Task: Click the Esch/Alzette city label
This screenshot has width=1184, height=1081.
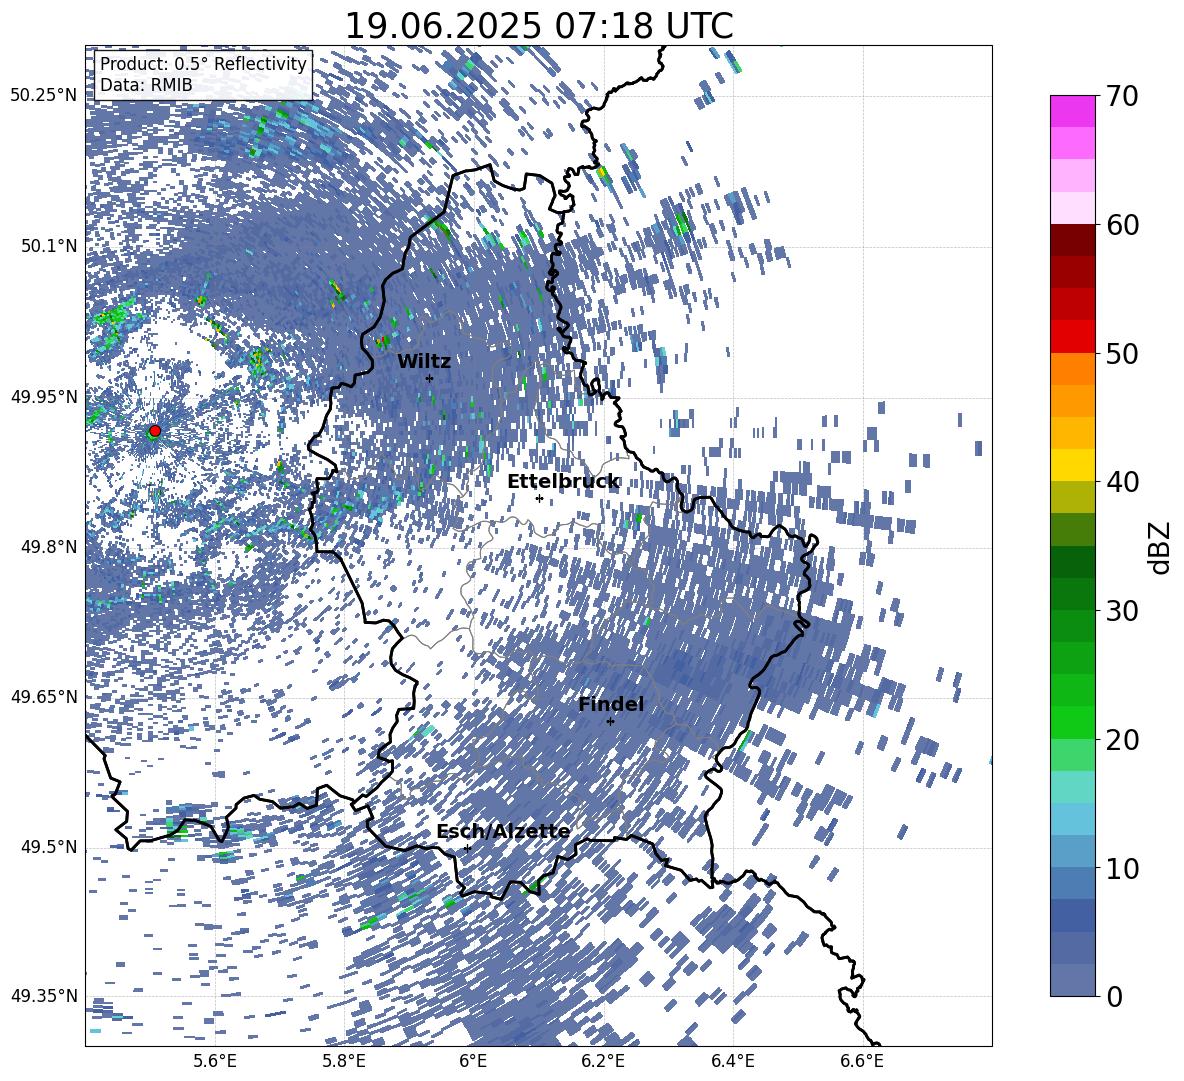Action: (504, 832)
